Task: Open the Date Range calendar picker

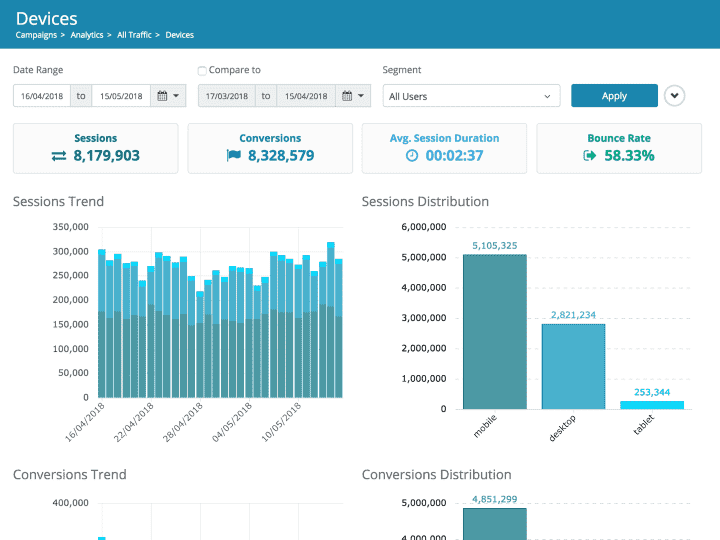Action: (x=167, y=96)
